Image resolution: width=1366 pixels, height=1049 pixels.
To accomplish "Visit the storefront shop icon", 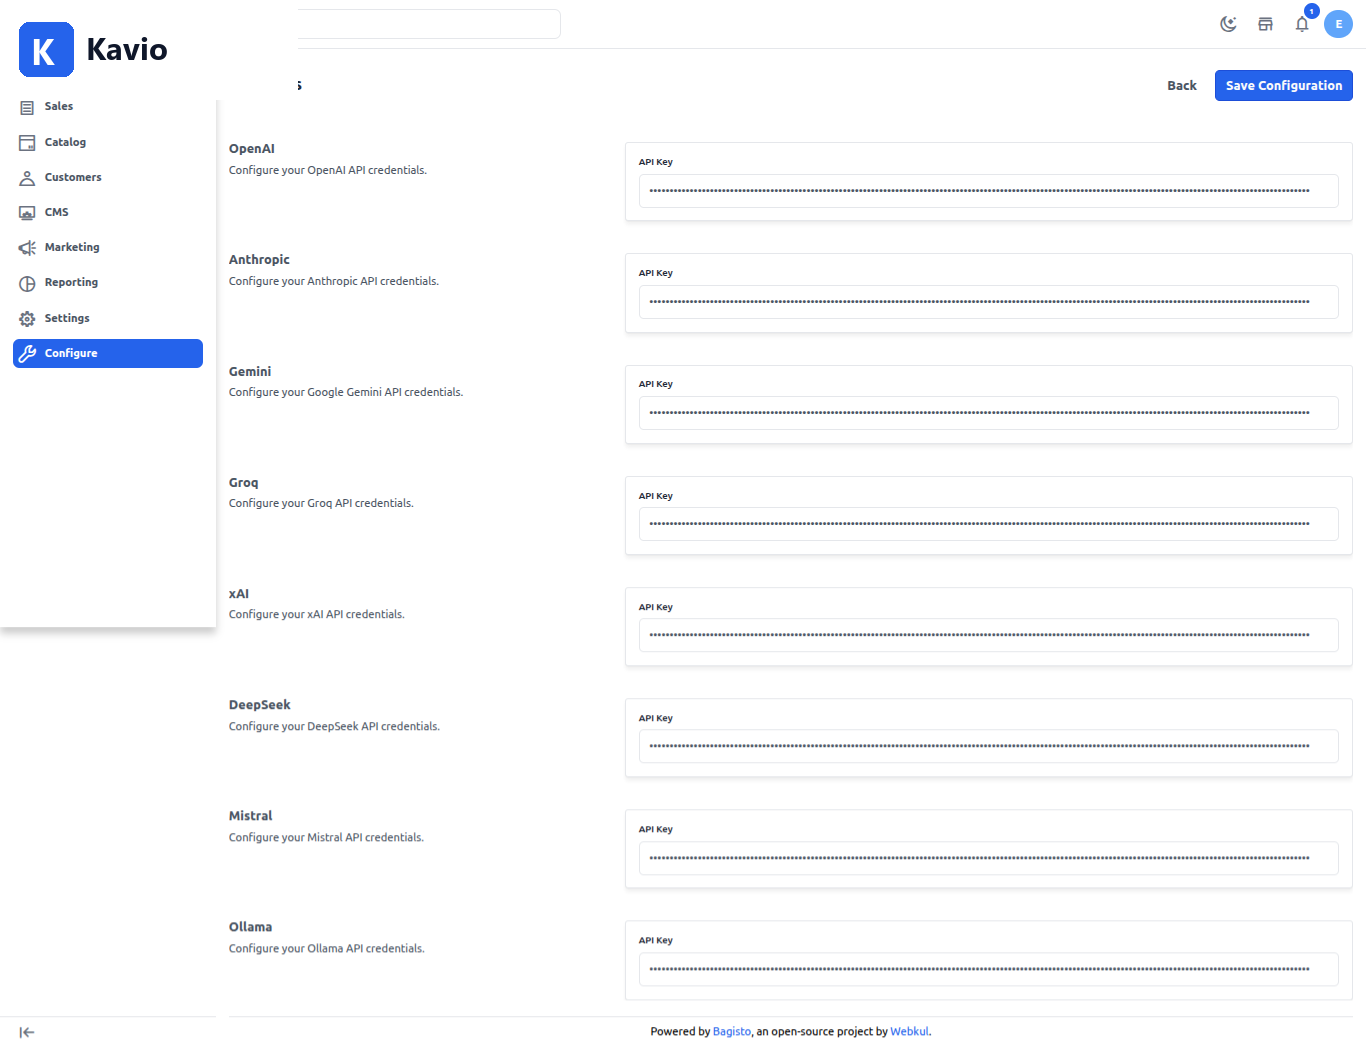I will (x=1265, y=24).
